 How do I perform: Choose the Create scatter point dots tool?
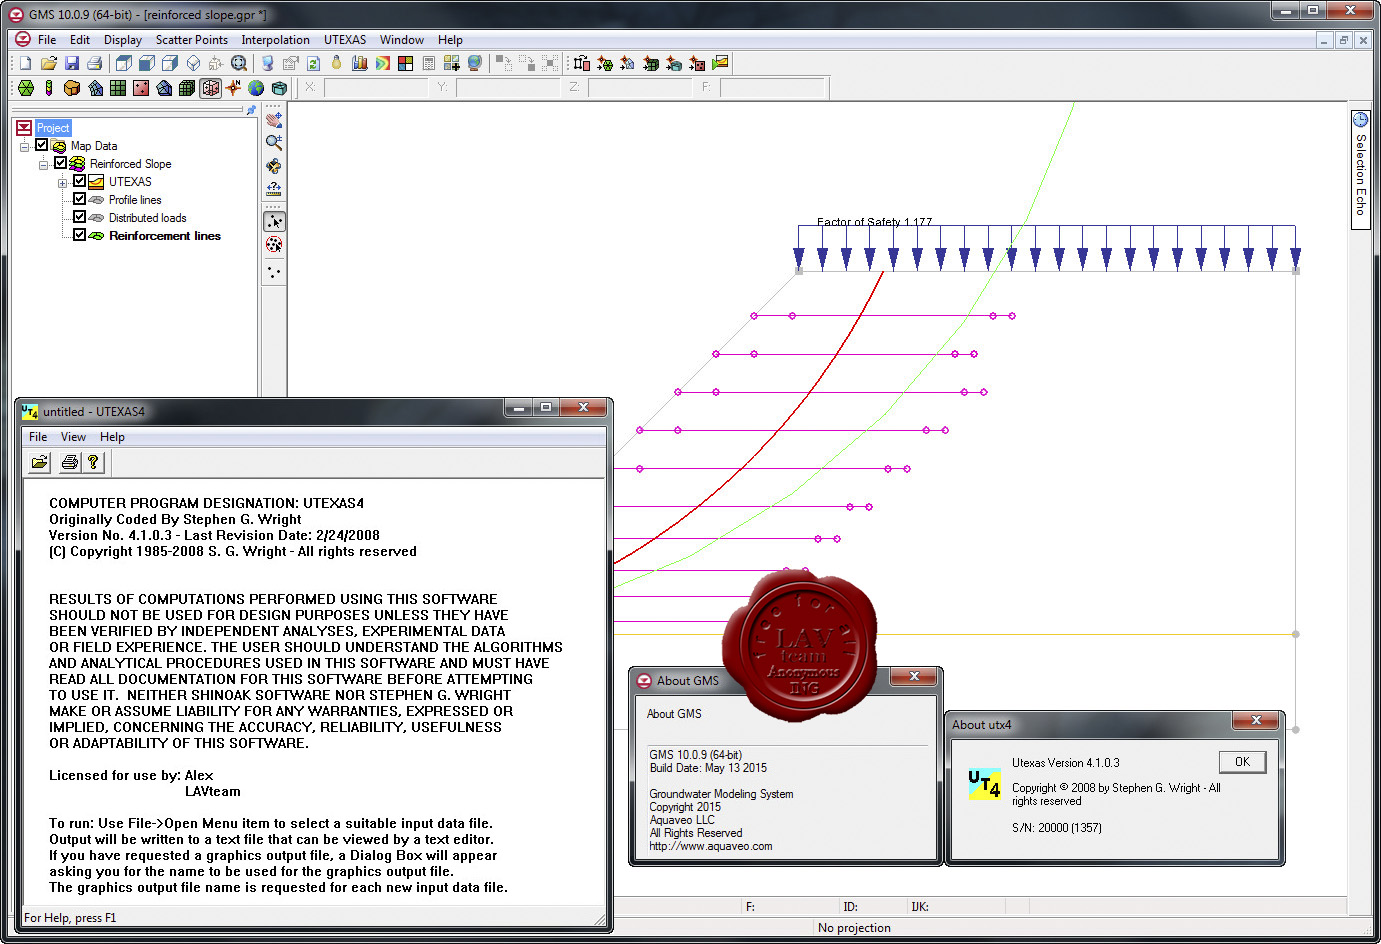point(274,271)
